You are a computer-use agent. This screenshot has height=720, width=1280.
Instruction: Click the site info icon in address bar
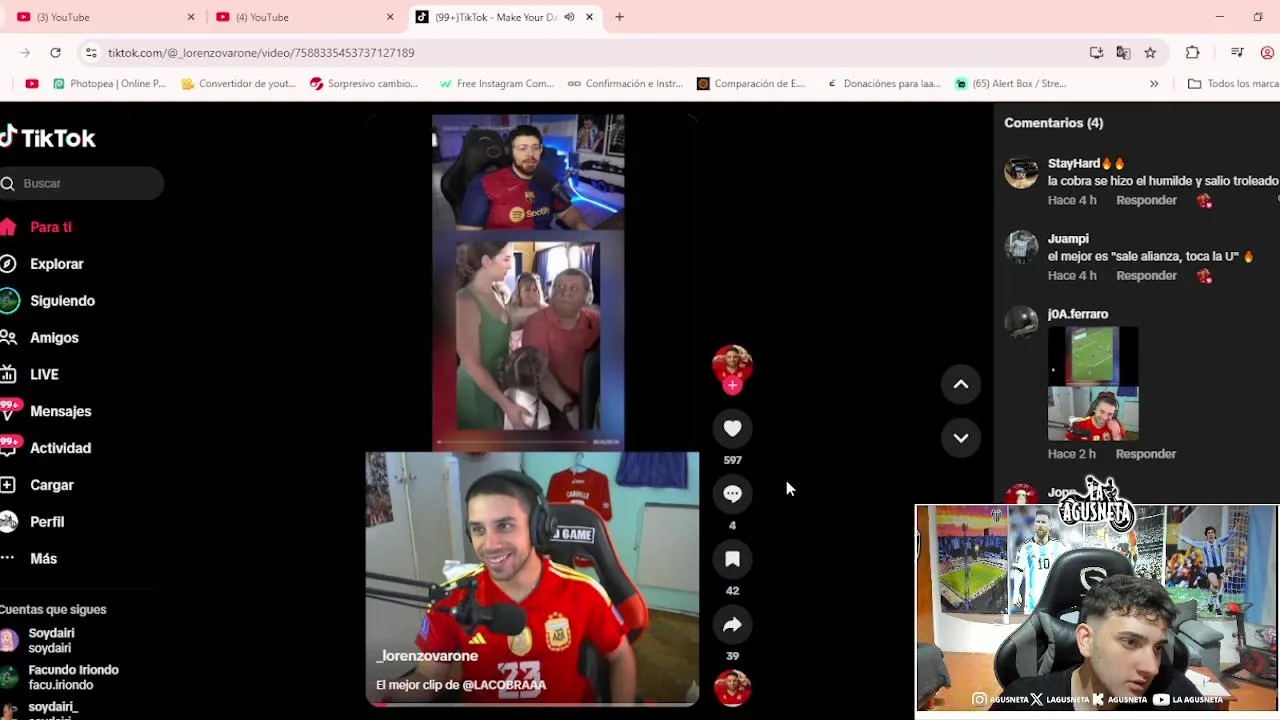point(91,52)
